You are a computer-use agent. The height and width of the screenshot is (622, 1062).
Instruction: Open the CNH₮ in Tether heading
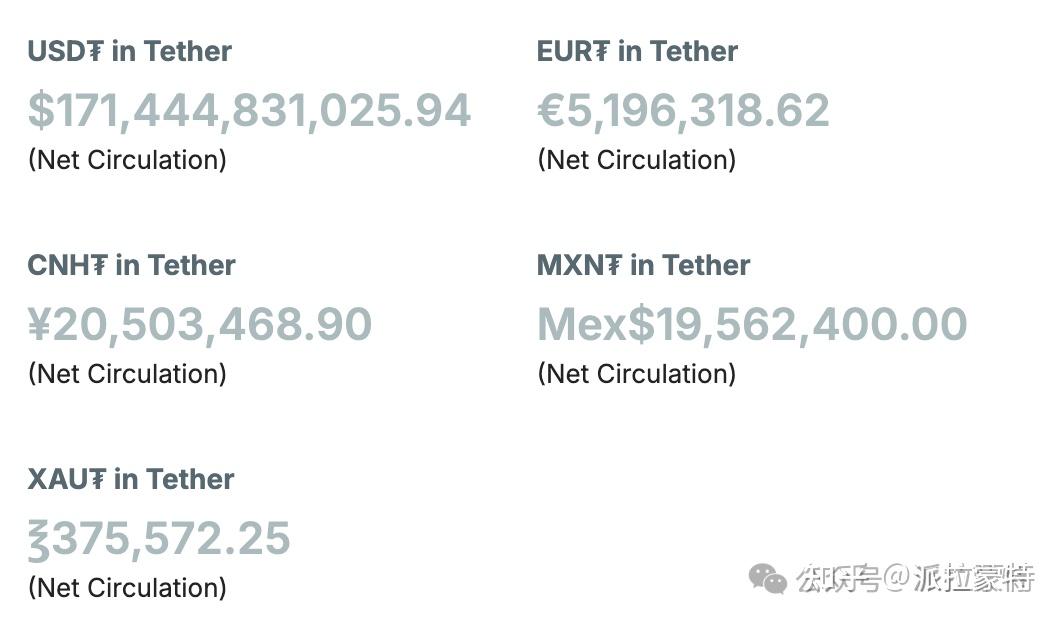(x=131, y=266)
